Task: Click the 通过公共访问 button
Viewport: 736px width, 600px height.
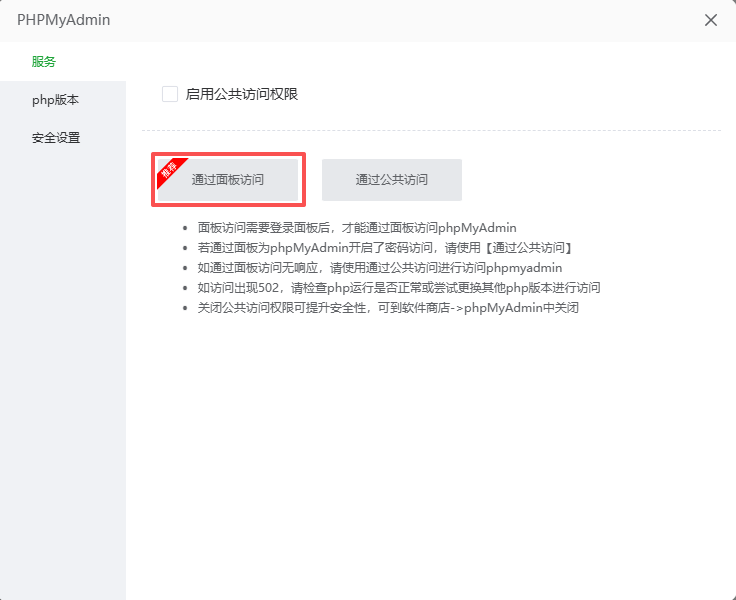Action: click(392, 180)
